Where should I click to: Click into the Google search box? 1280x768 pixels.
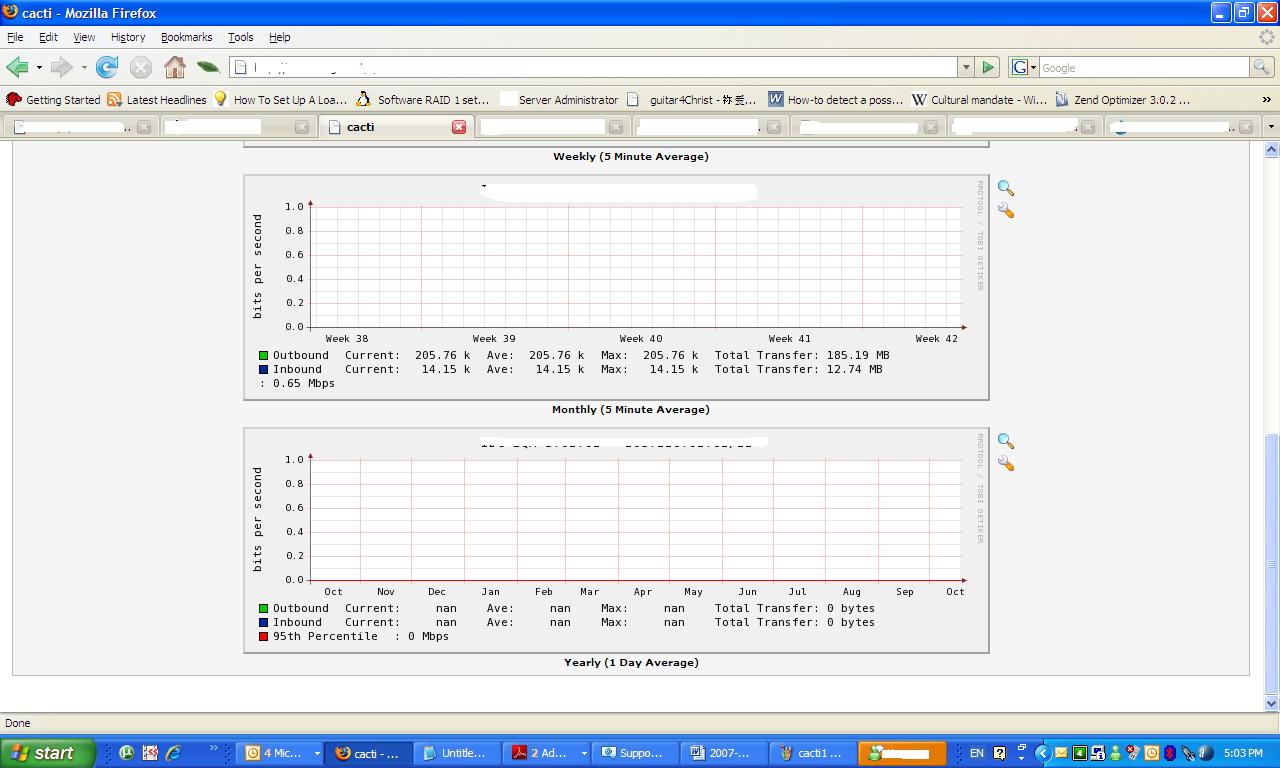click(1144, 67)
